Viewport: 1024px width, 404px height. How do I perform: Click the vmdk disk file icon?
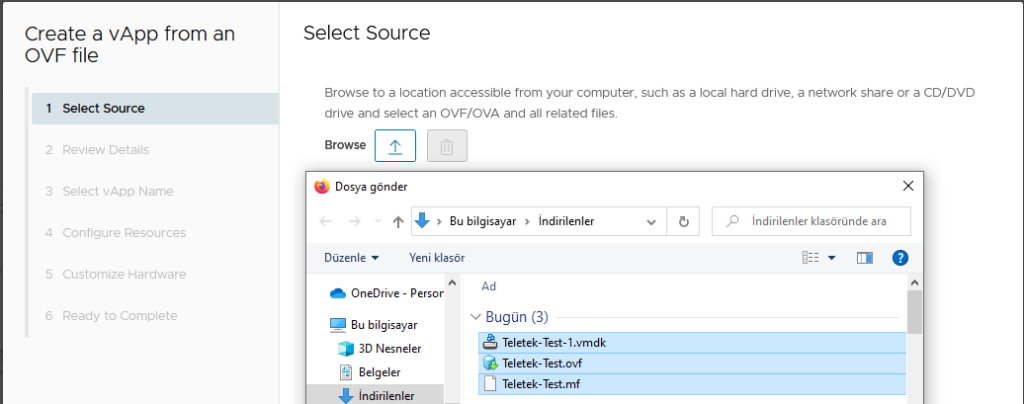[x=490, y=342]
